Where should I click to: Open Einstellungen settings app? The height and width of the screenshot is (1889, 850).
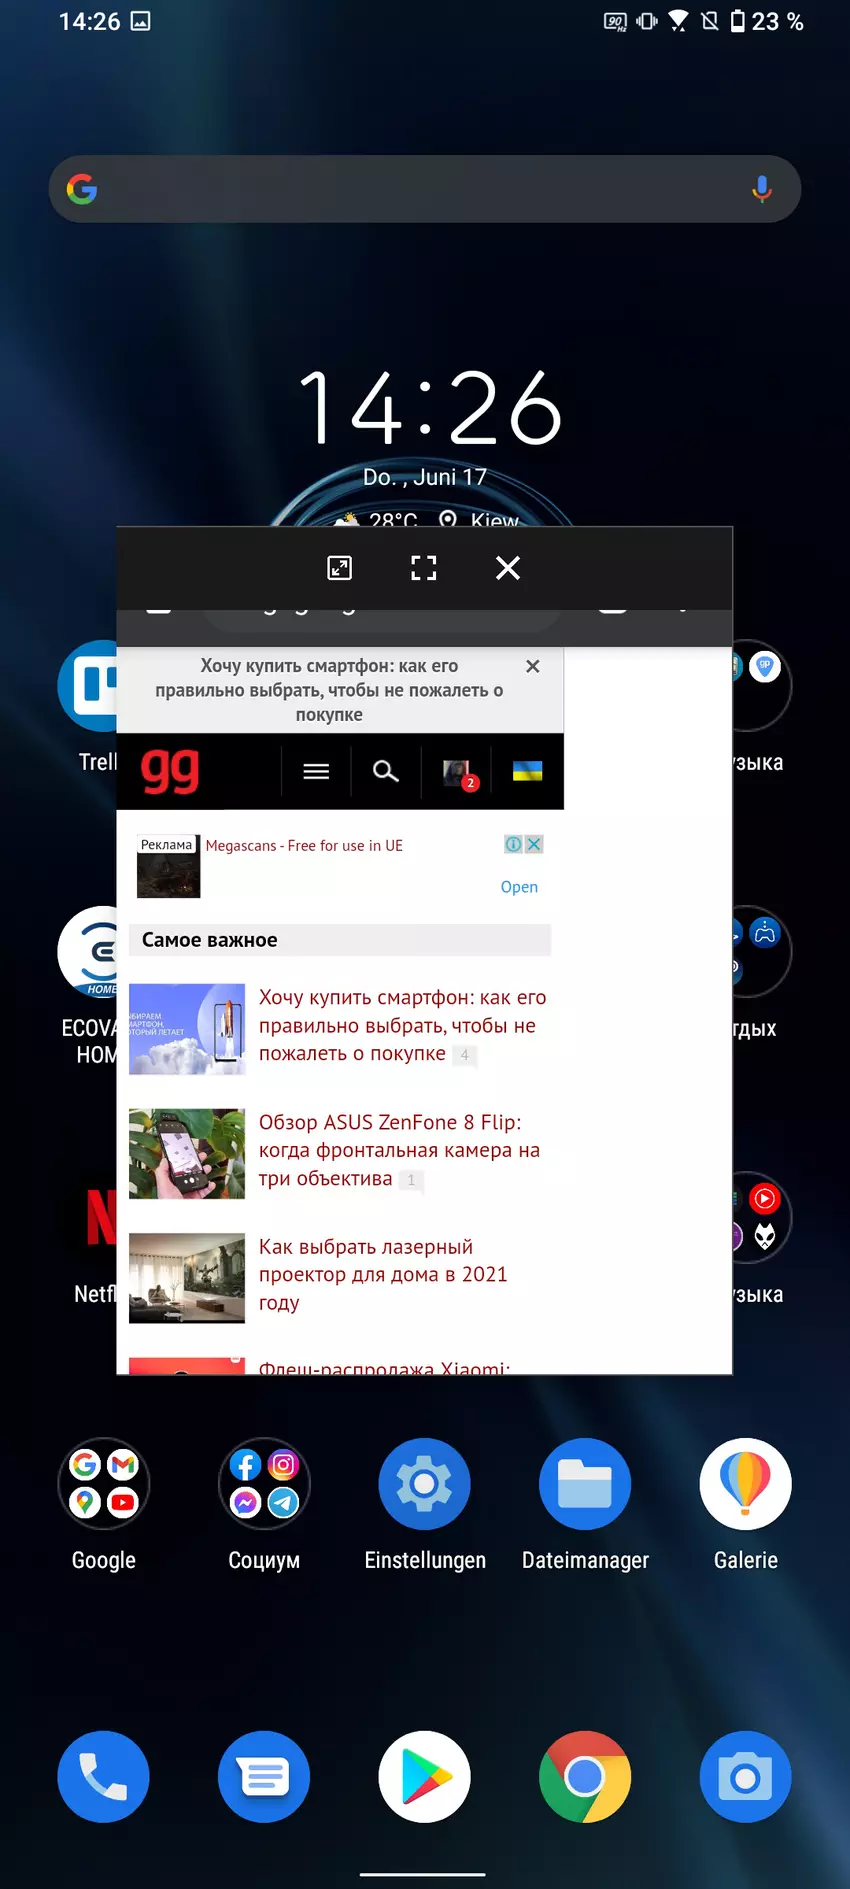click(x=425, y=1484)
